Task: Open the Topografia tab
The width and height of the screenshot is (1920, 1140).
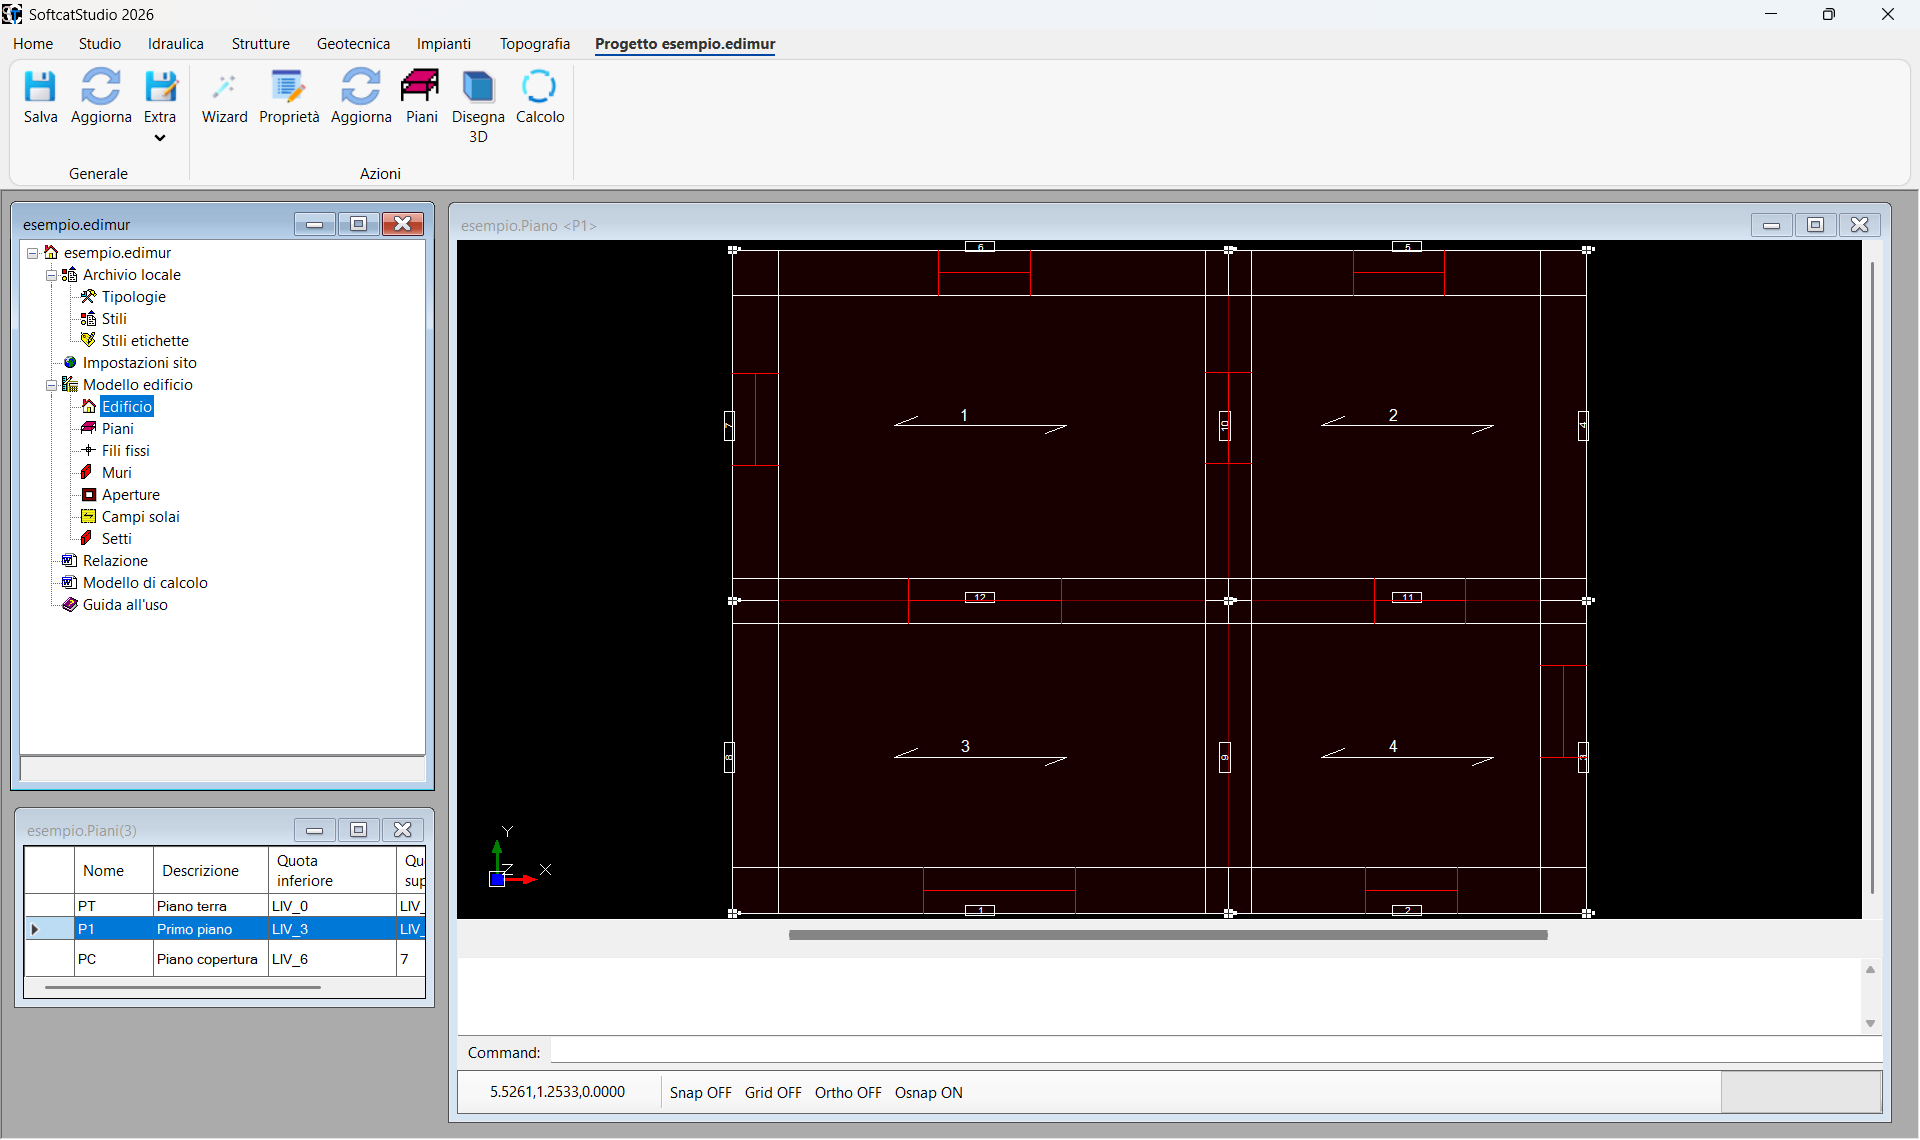Action: click(535, 44)
